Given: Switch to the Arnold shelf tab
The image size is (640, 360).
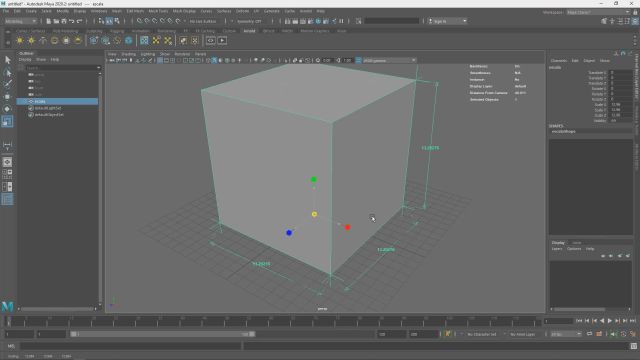Looking at the screenshot, I should point(249,31).
